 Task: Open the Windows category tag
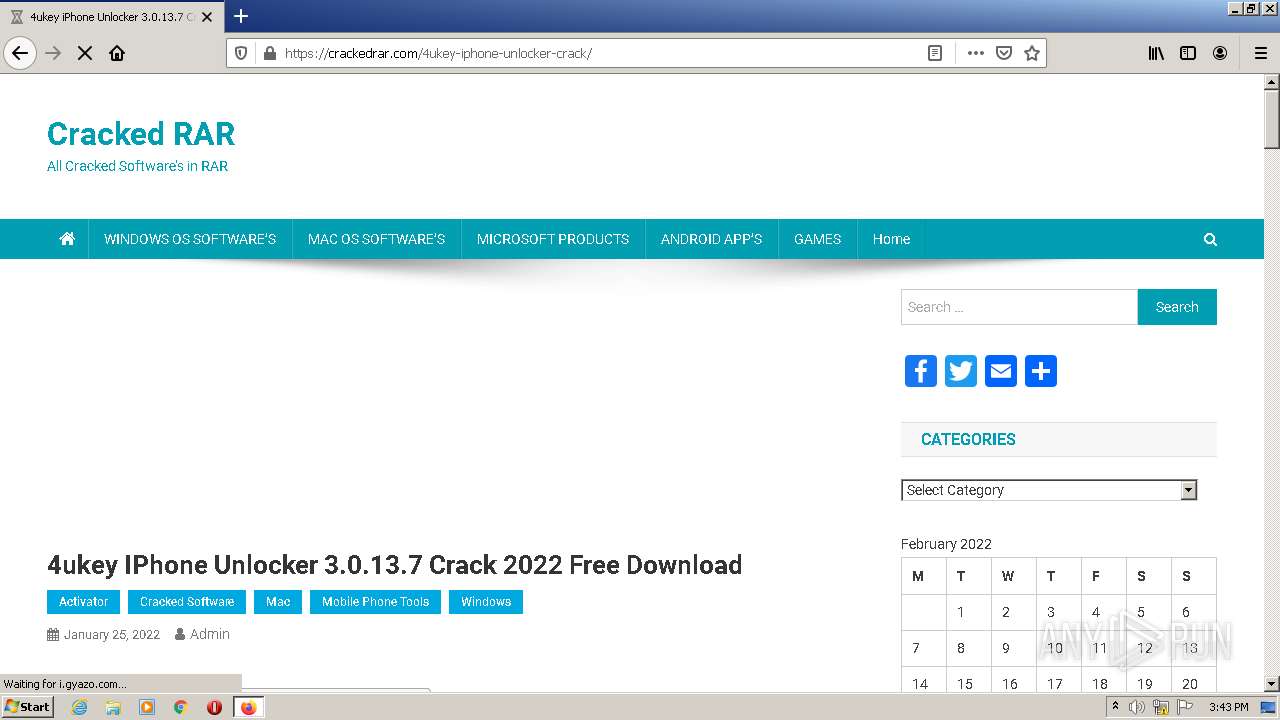coord(486,602)
